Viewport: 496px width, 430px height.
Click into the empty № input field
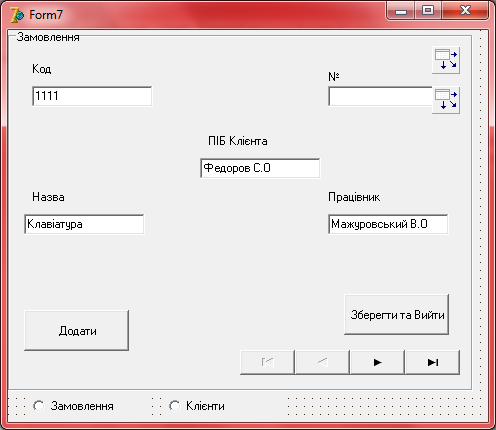click(380, 96)
